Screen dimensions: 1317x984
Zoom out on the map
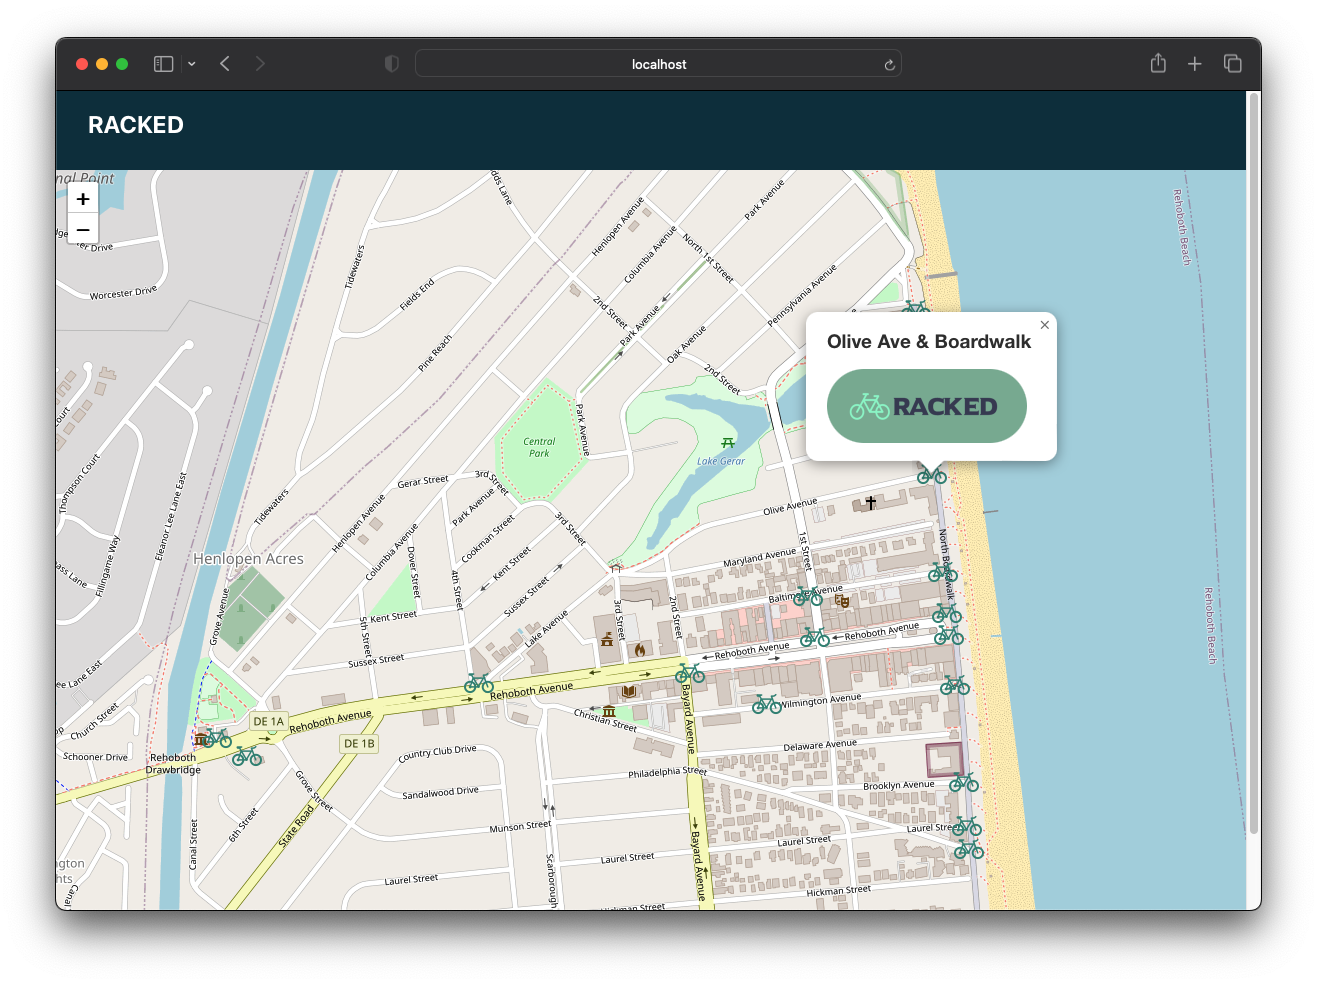click(83, 229)
